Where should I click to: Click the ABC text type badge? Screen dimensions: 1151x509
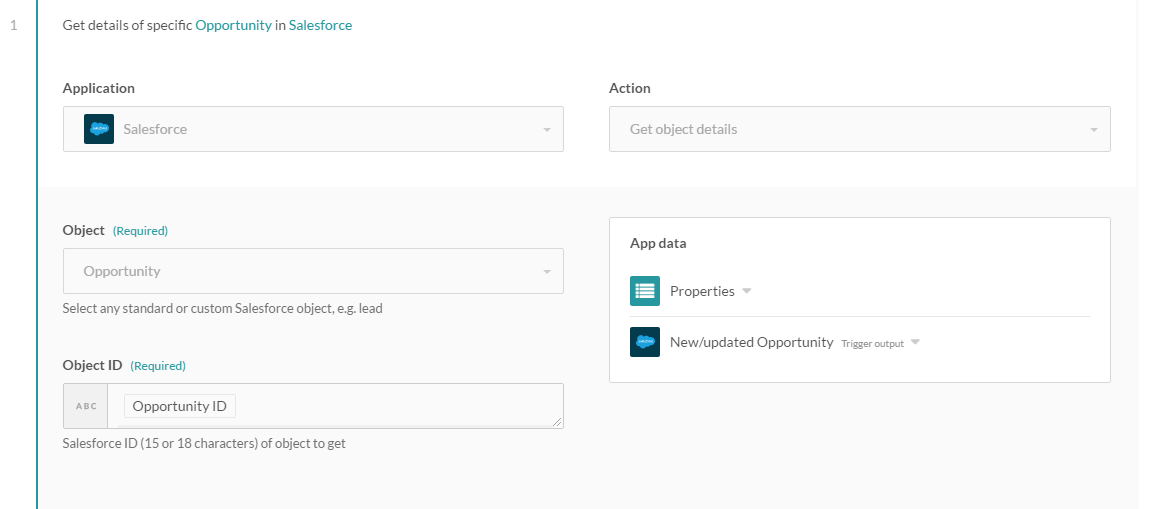(86, 405)
